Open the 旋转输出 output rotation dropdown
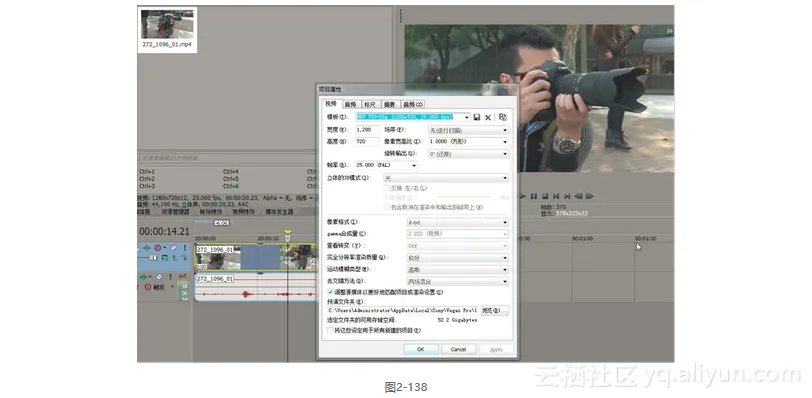This screenshot has height=398, width=812. coord(468,154)
